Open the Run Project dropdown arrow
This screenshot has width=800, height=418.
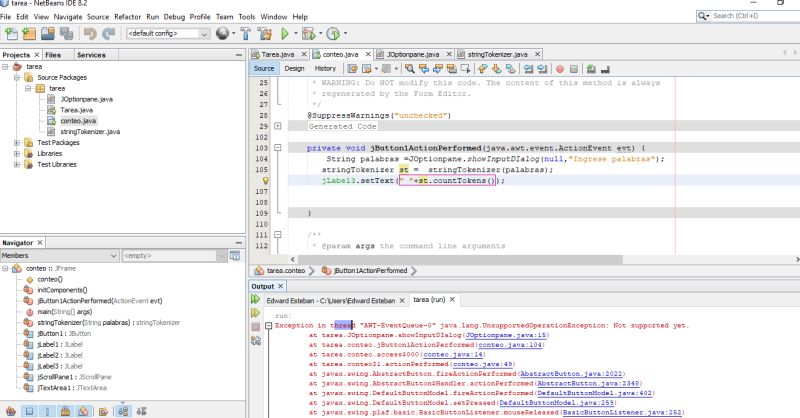[296, 34]
